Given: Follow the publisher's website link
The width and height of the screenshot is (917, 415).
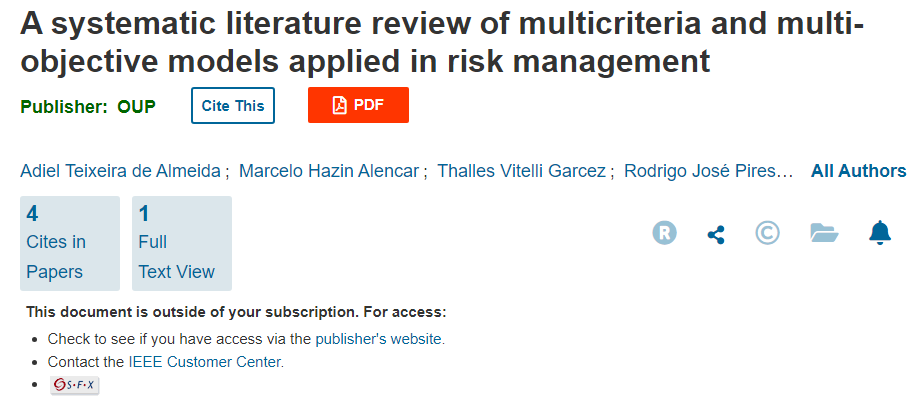Looking at the screenshot, I should (378, 339).
